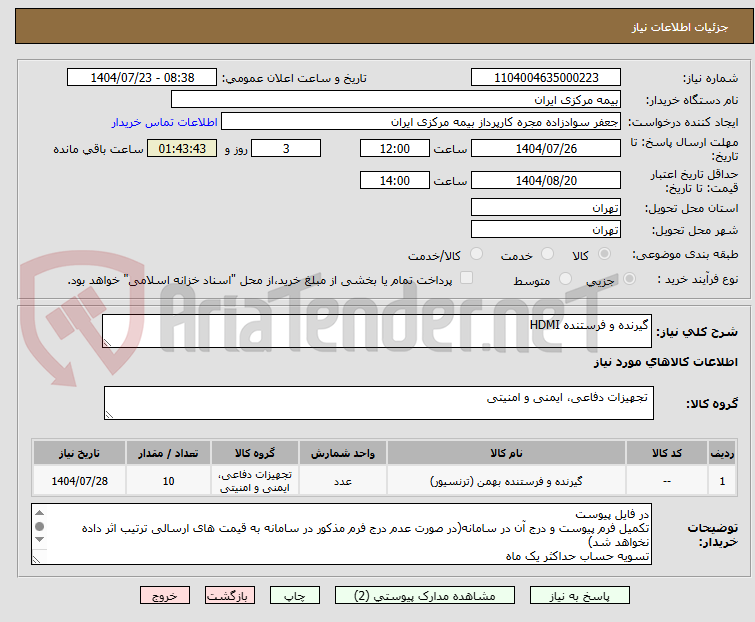Click the خروج exit button
755x622 pixels.
click(x=165, y=596)
